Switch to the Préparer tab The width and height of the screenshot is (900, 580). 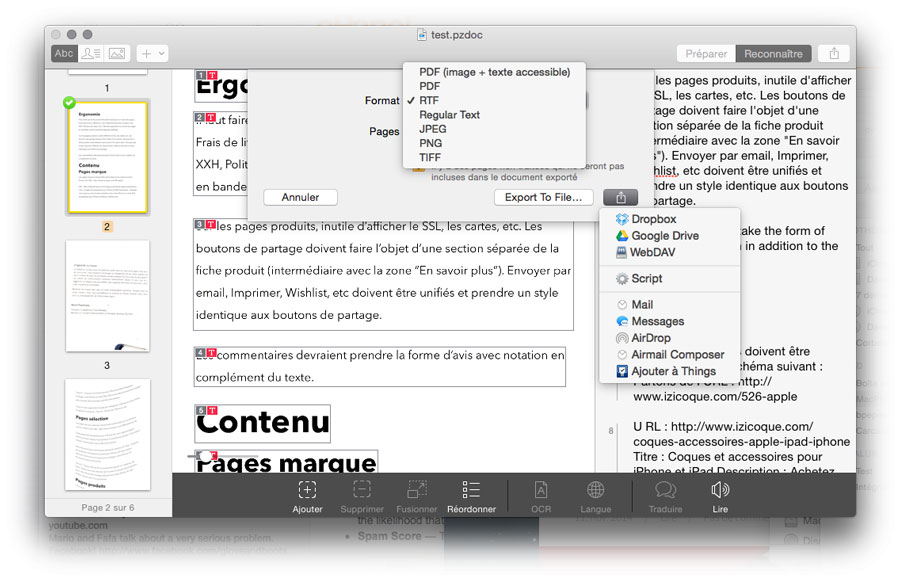pos(706,53)
